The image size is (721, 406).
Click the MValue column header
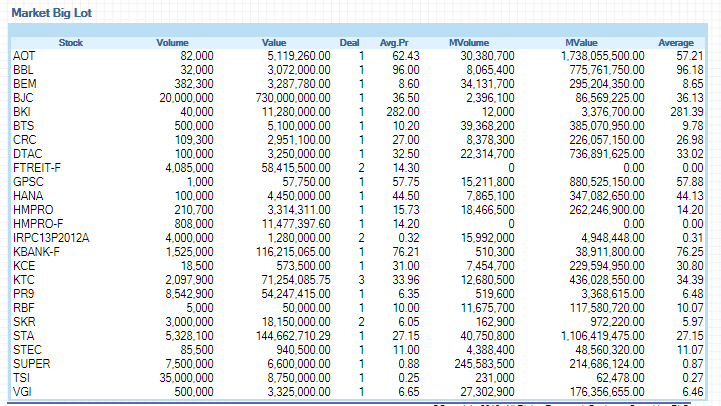click(x=581, y=43)
